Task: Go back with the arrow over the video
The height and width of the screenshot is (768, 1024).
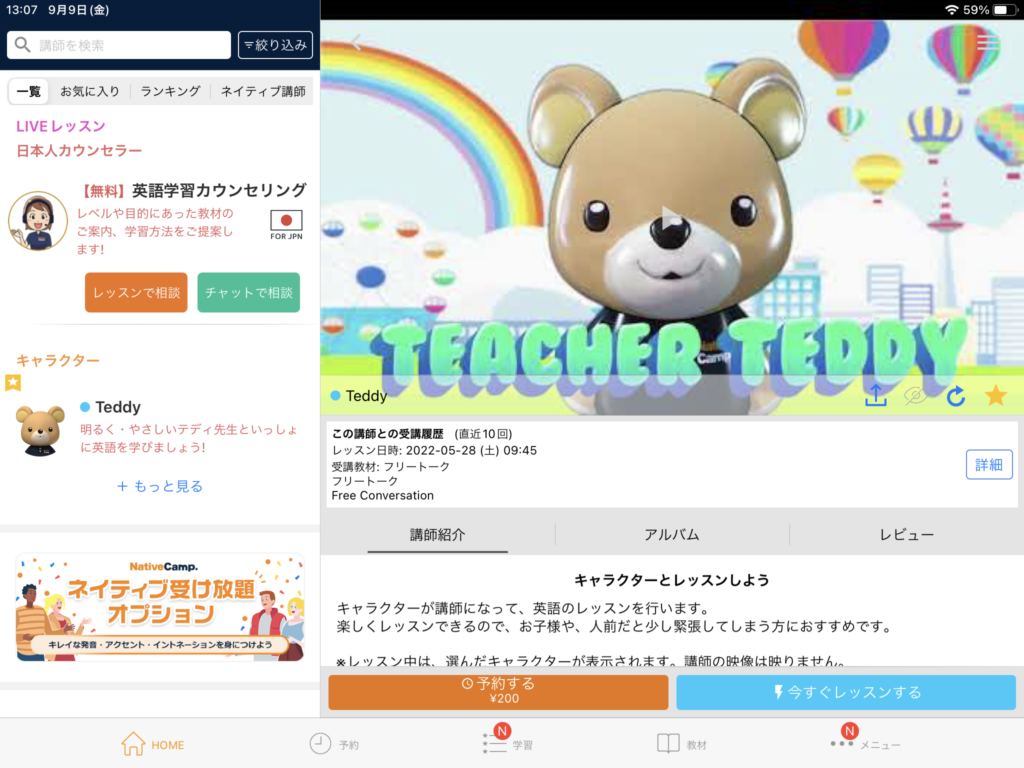Action: [x=356, y=43]
